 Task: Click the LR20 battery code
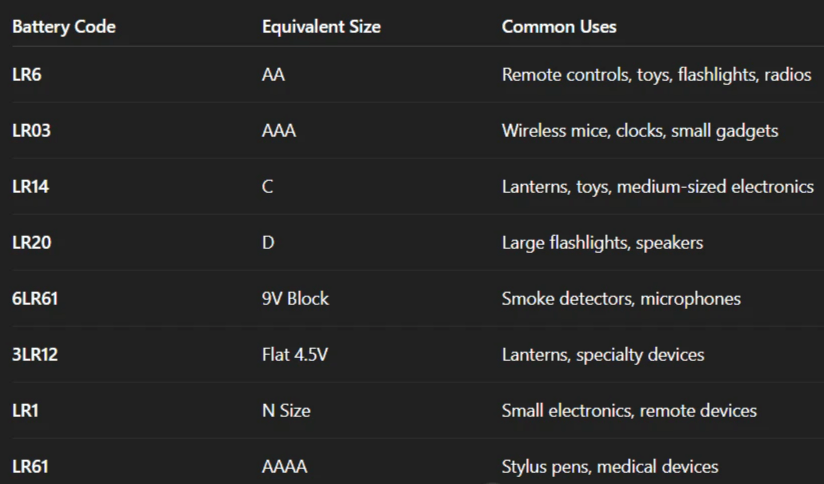click(32, 243)
